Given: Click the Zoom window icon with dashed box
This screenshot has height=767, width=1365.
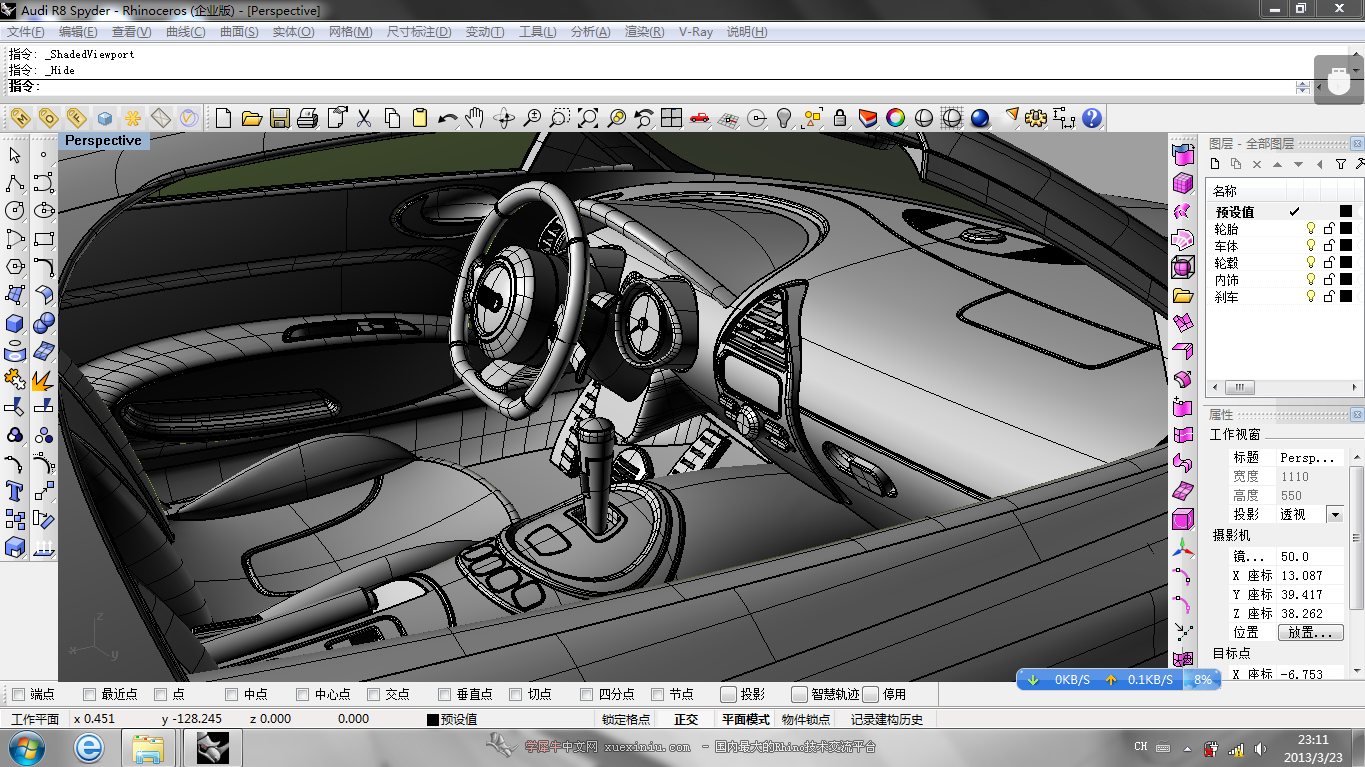Looking at the screenshot, I should point(560,118).
